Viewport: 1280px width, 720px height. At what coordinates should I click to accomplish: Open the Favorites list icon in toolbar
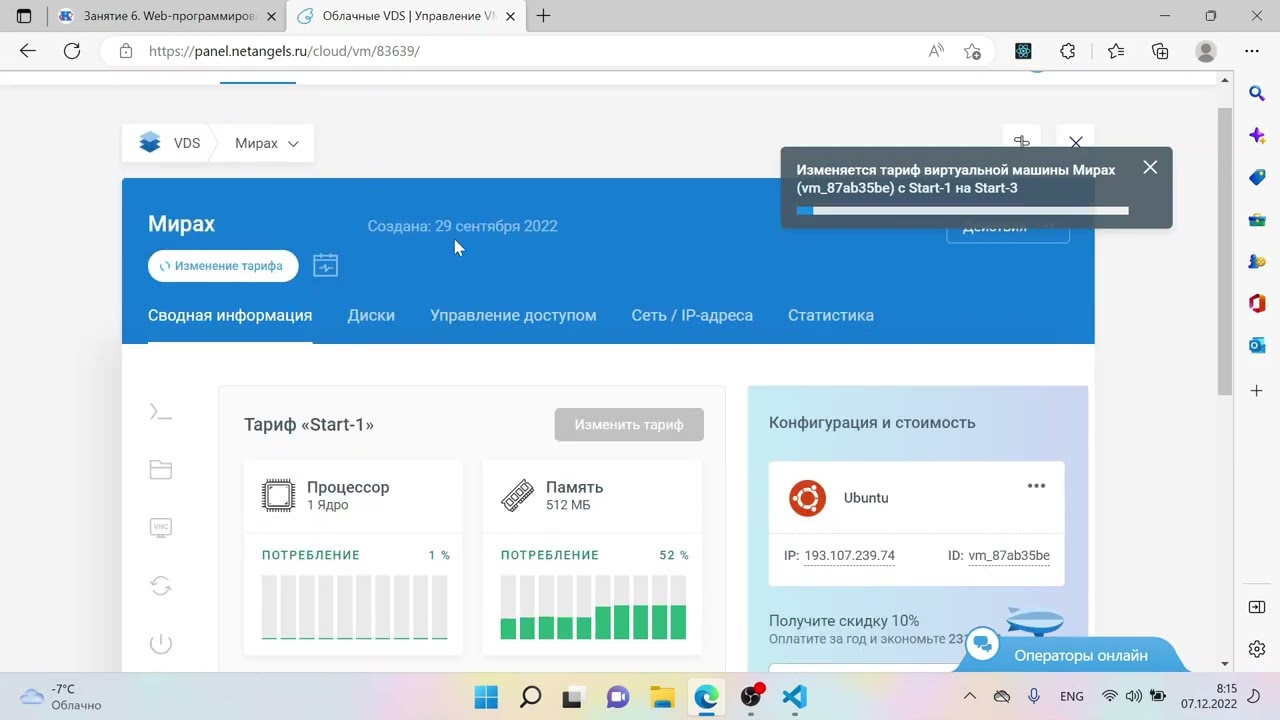1116,51
